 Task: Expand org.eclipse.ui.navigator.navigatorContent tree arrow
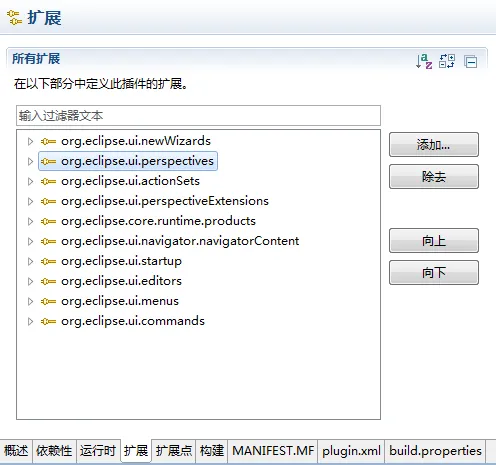30,242
